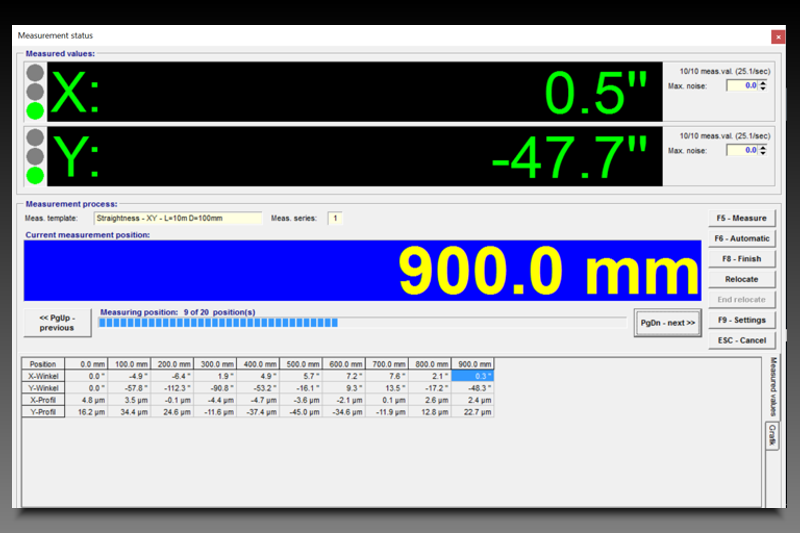Image resolution: width=800 pixels, height=533 pixels.
Task: Select the Measured values side tab
Action: tap(773, 387)
